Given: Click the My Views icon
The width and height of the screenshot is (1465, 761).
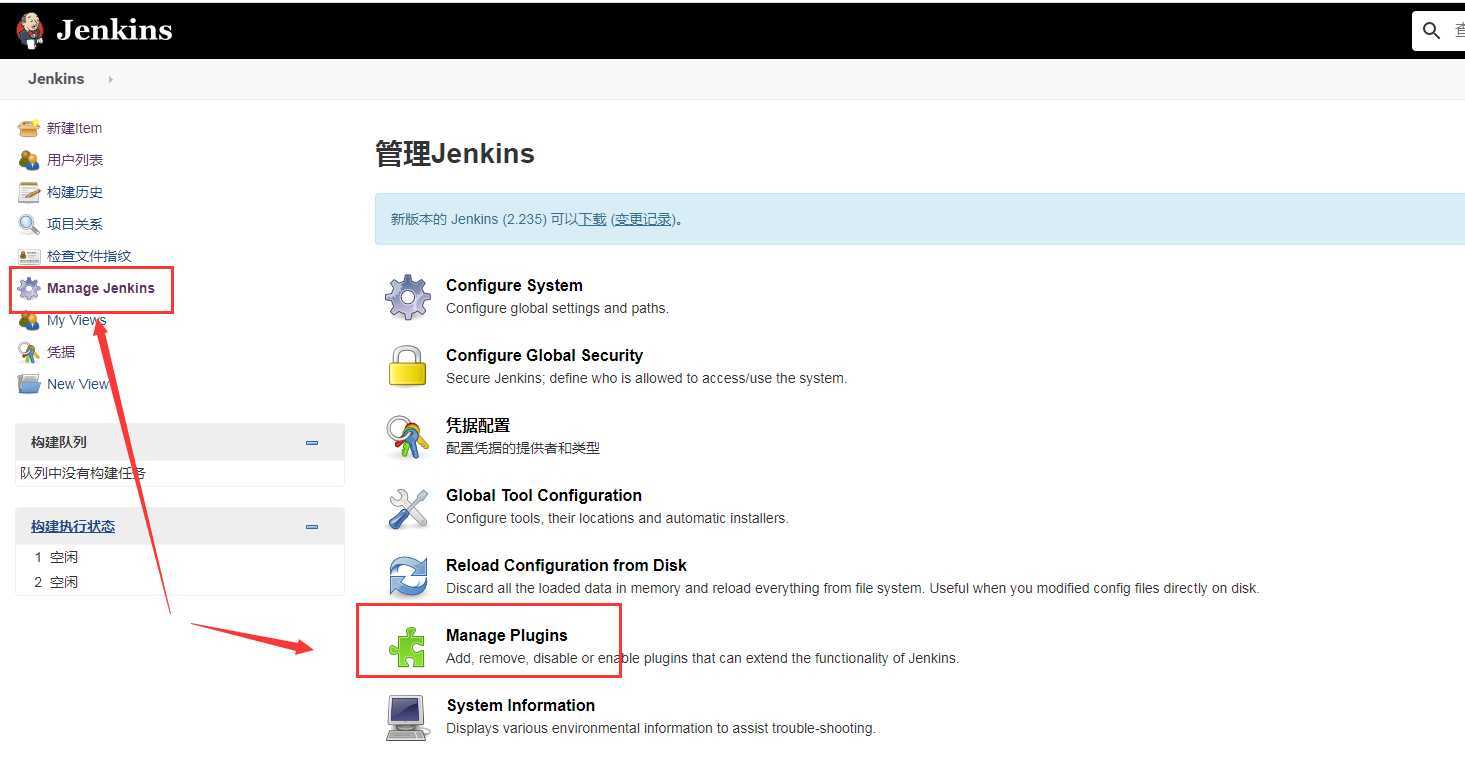Looking at the screenshot, I should pos(29,320).
